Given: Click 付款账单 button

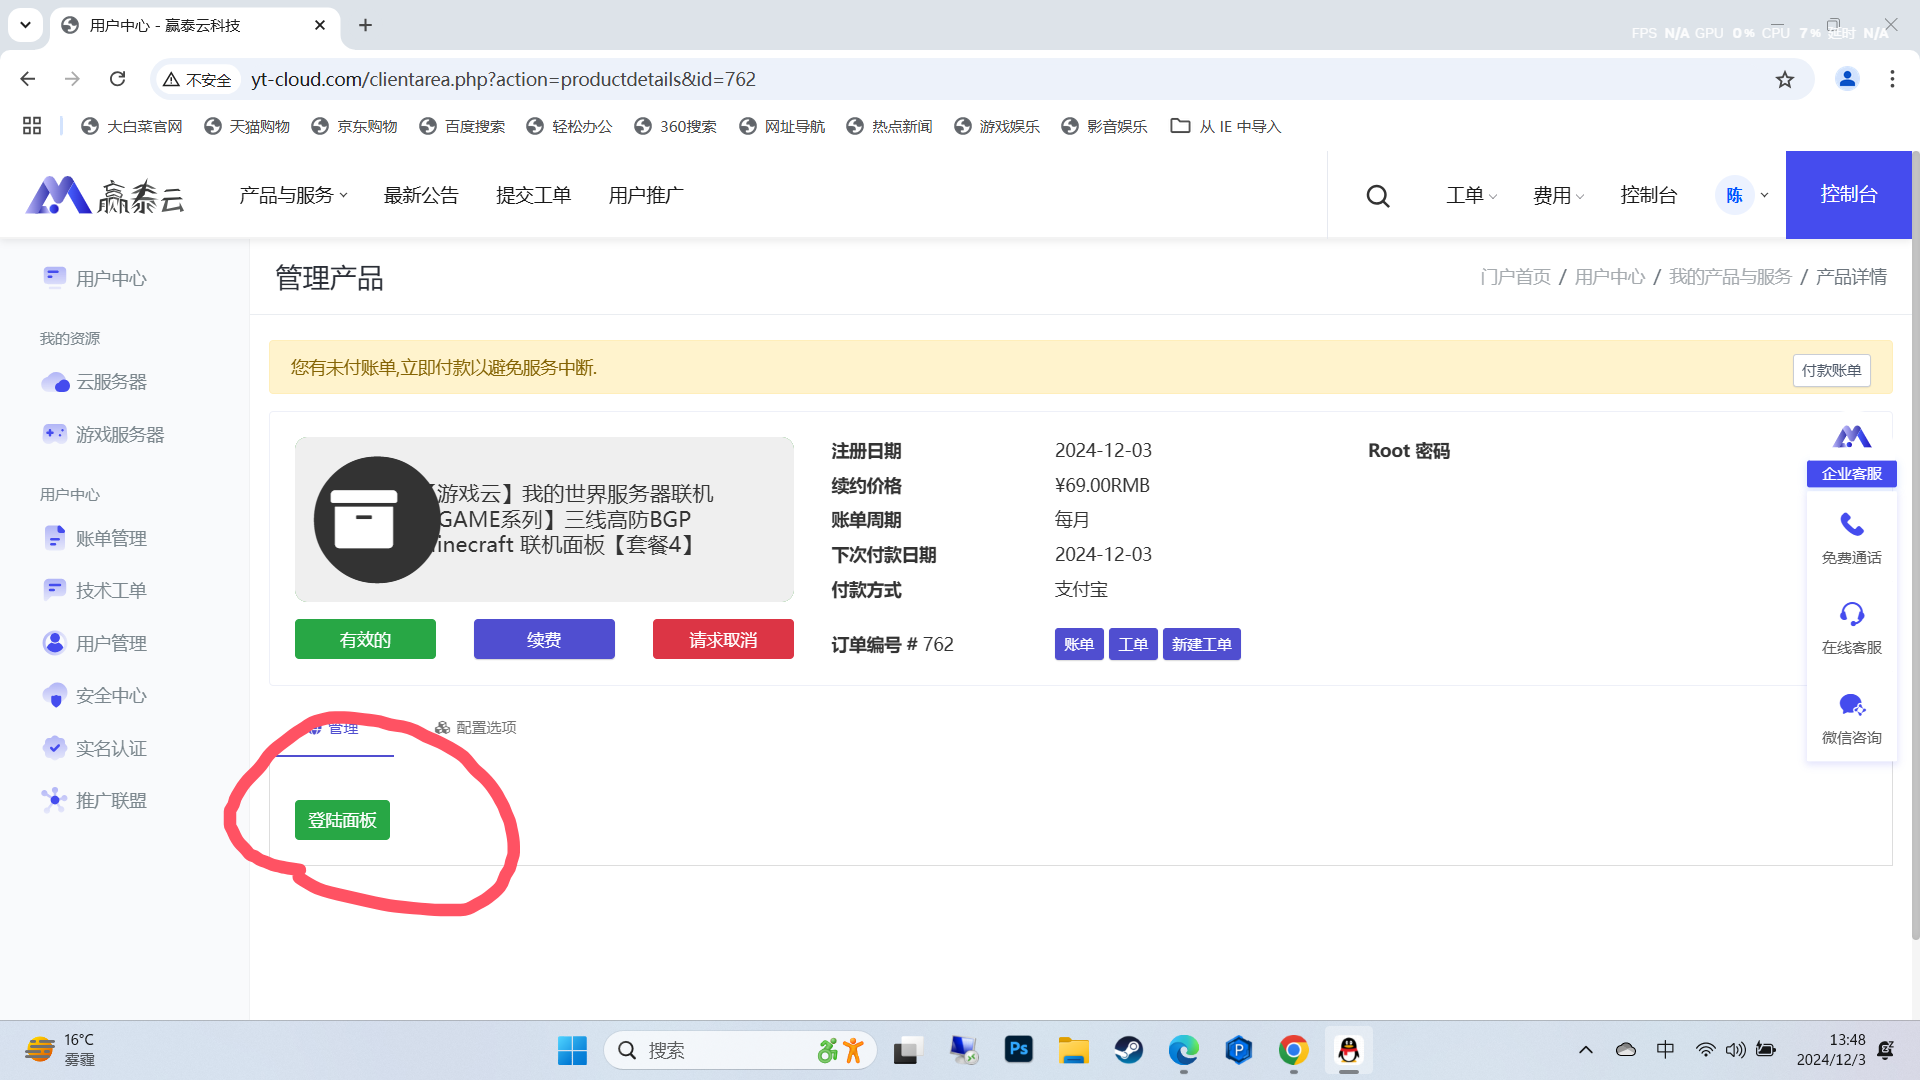Looking at the screenshot, I should (x=1831, y=370).
